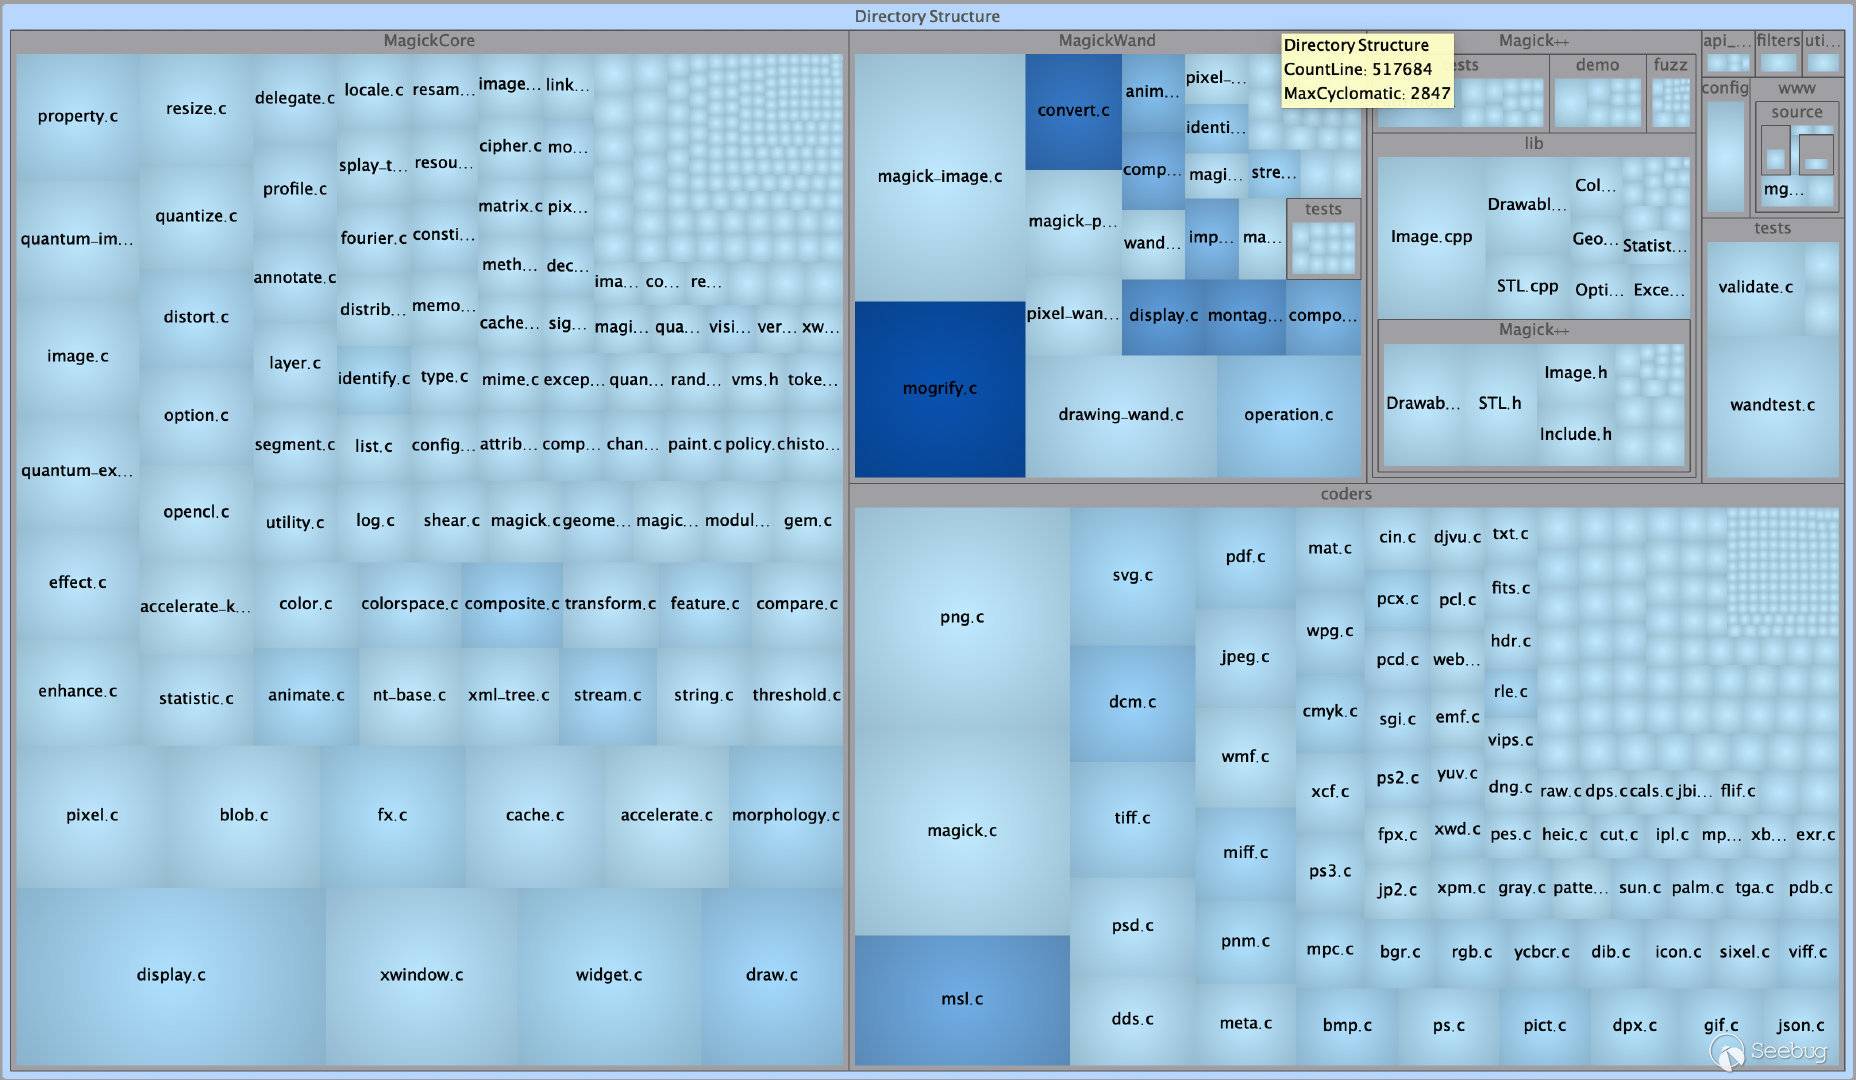Select the dpx.c block

[x=1634, y=1026]
